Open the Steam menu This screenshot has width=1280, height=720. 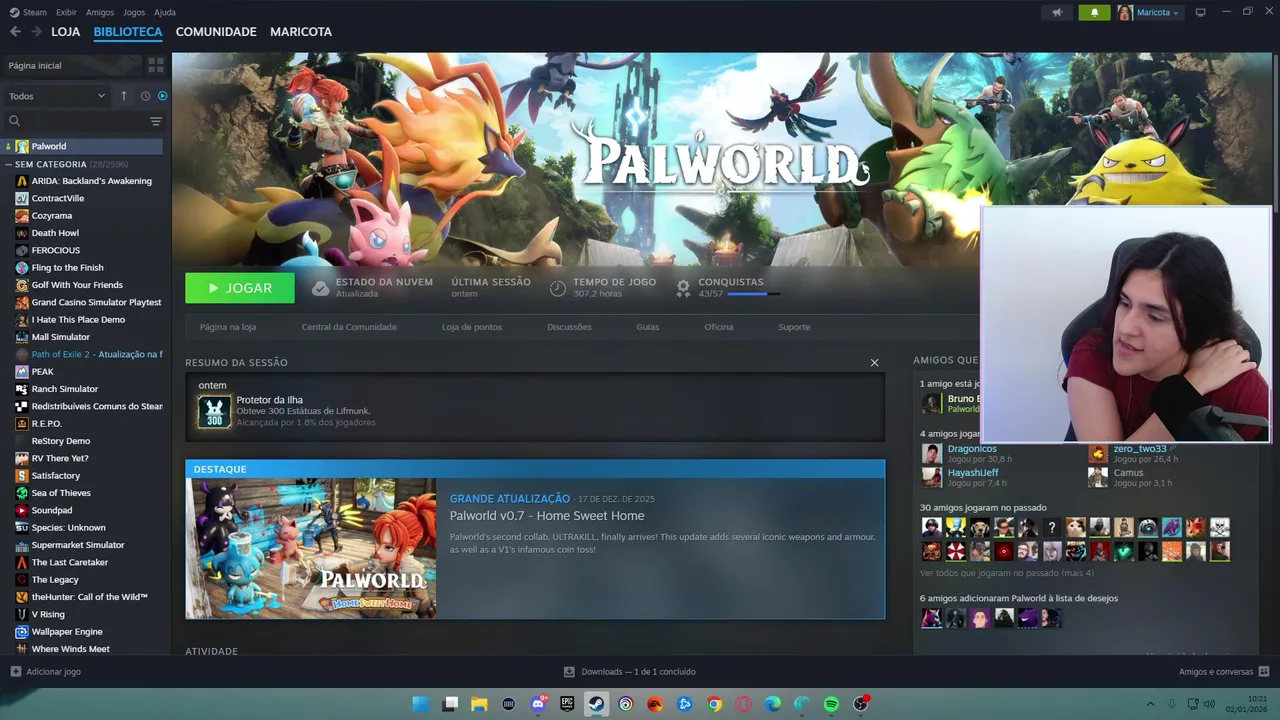click(29, 13)
